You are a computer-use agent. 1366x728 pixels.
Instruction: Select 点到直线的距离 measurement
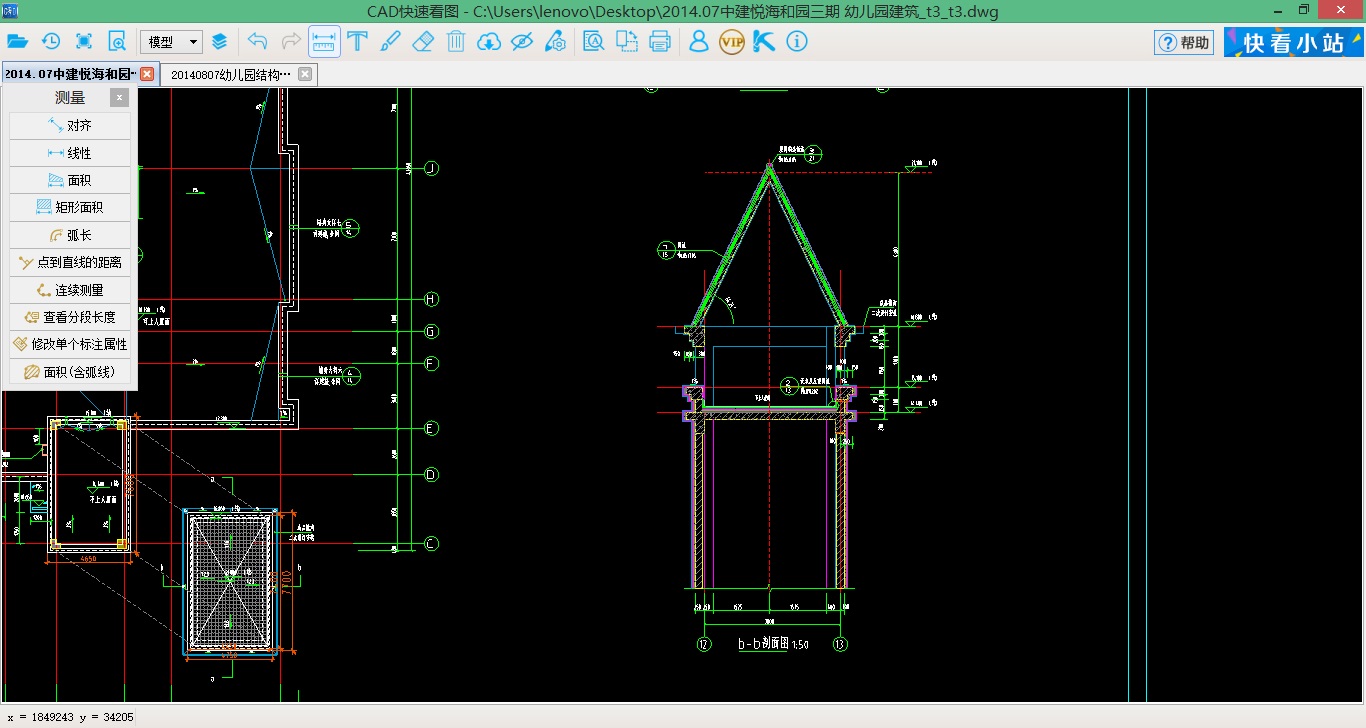click(69, 262)
